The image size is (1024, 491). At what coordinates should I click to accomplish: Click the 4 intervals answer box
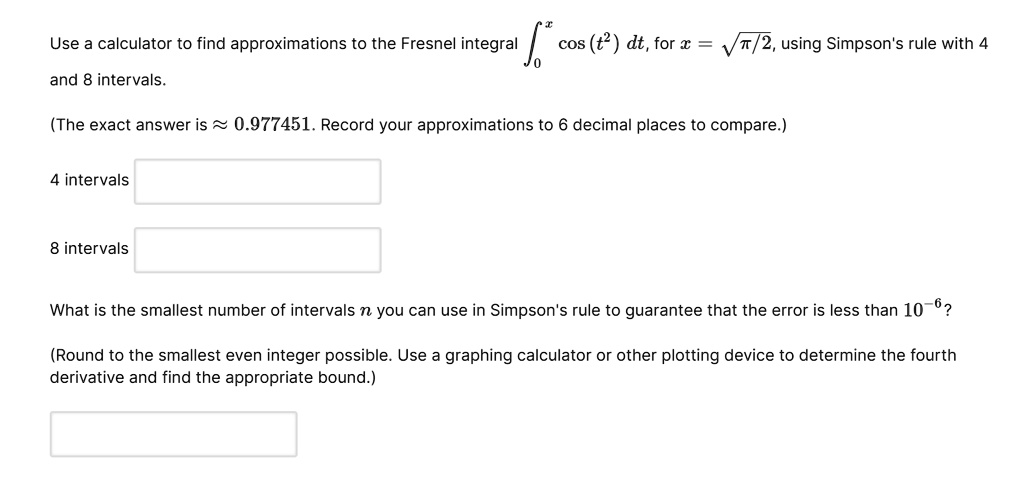[x=257, y=181]
